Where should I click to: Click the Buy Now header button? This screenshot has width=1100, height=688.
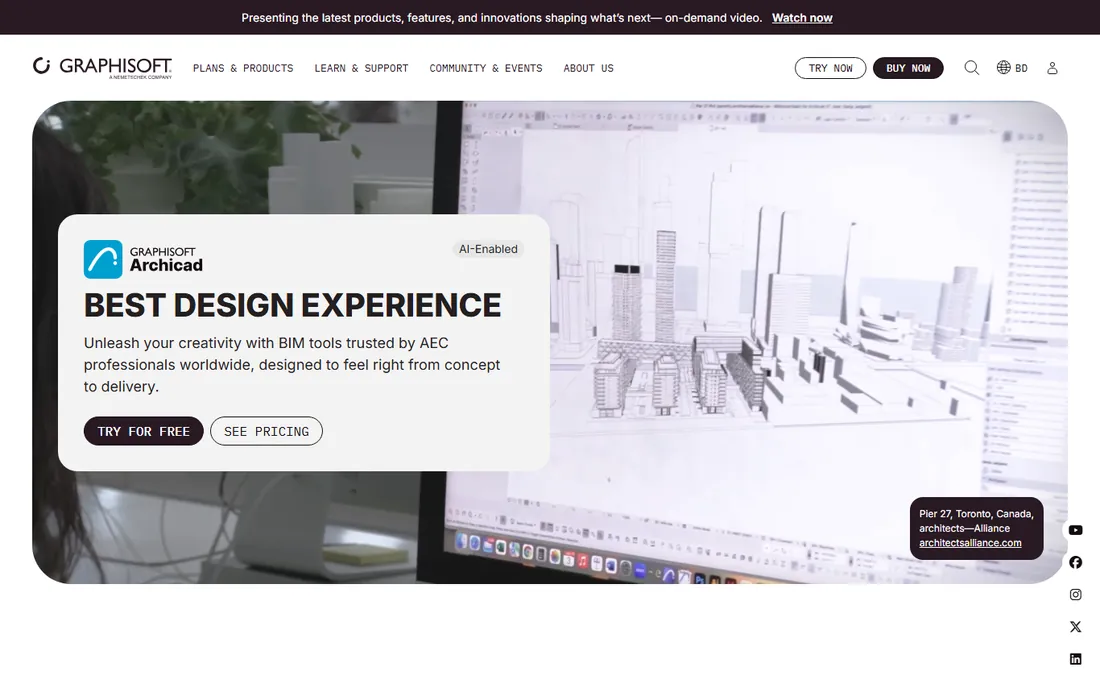[908, 68]
